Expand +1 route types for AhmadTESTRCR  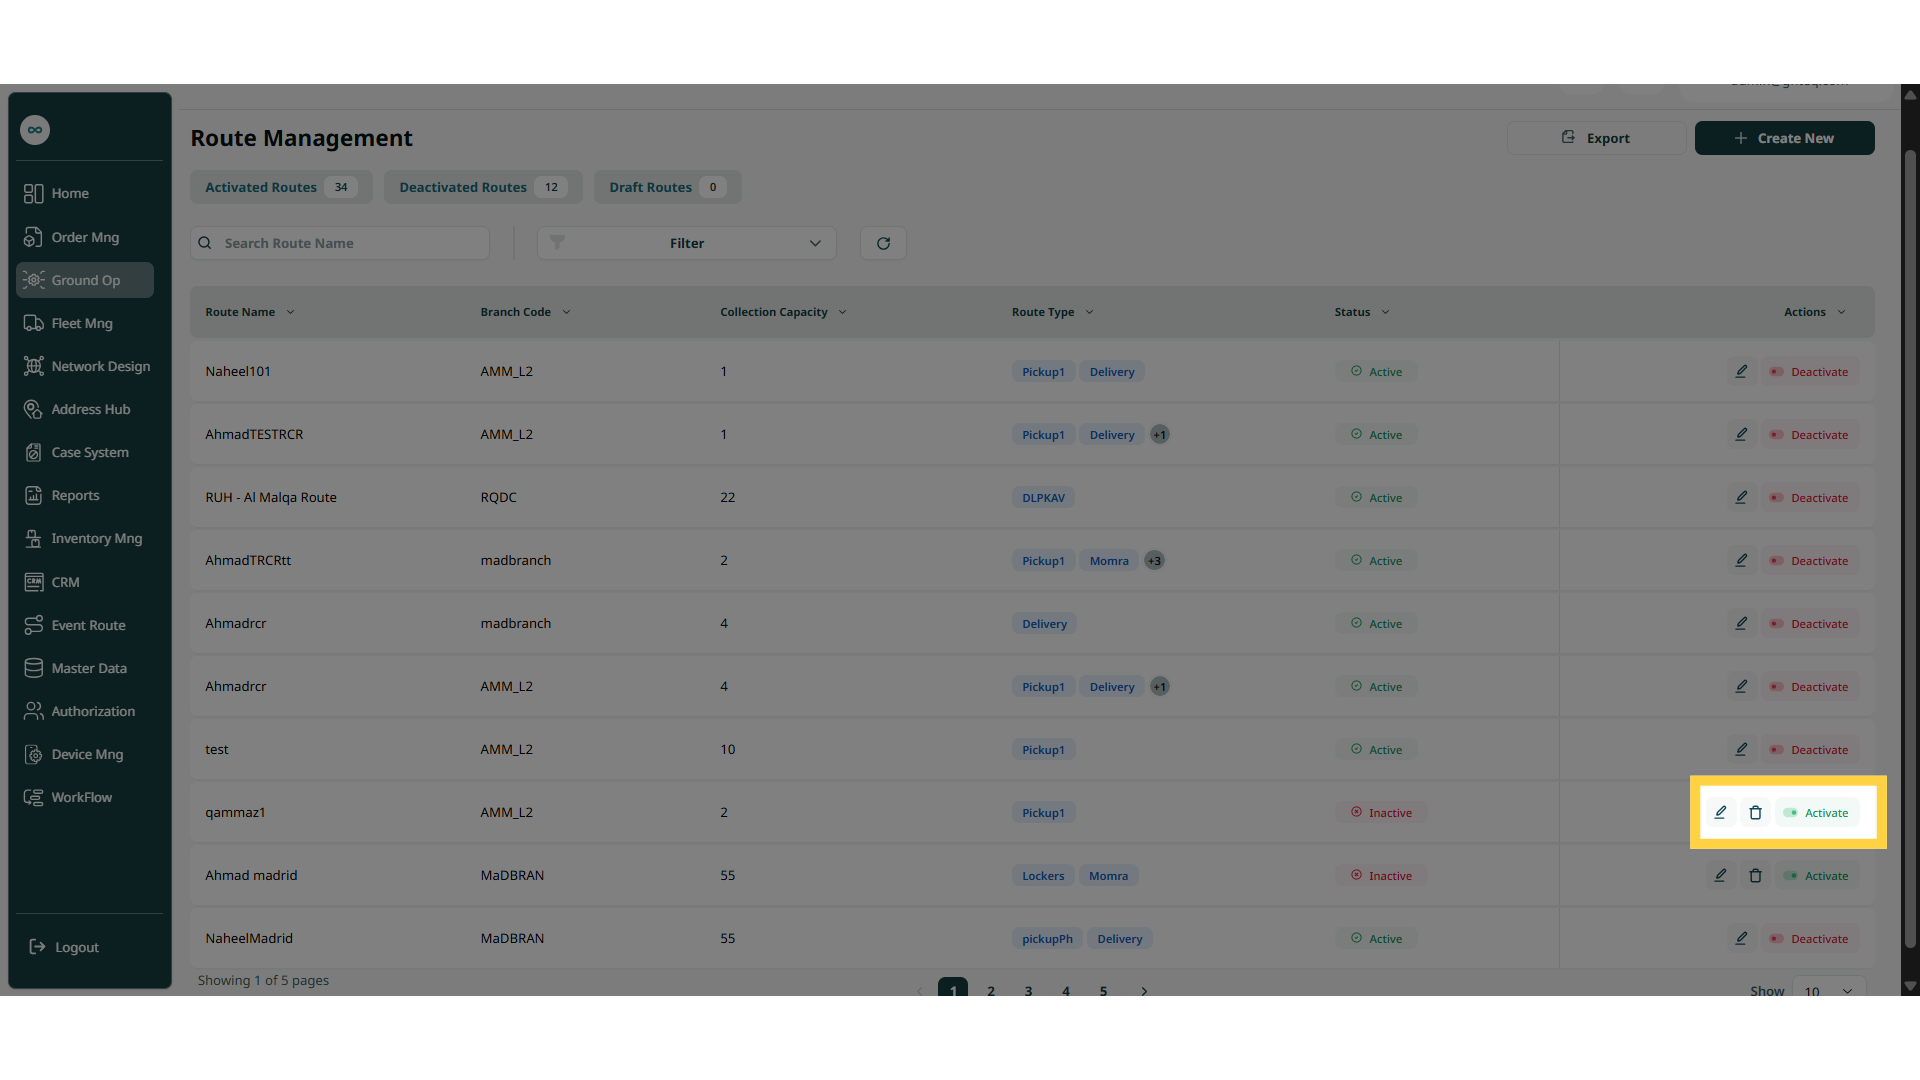(x=1159, y=434)
